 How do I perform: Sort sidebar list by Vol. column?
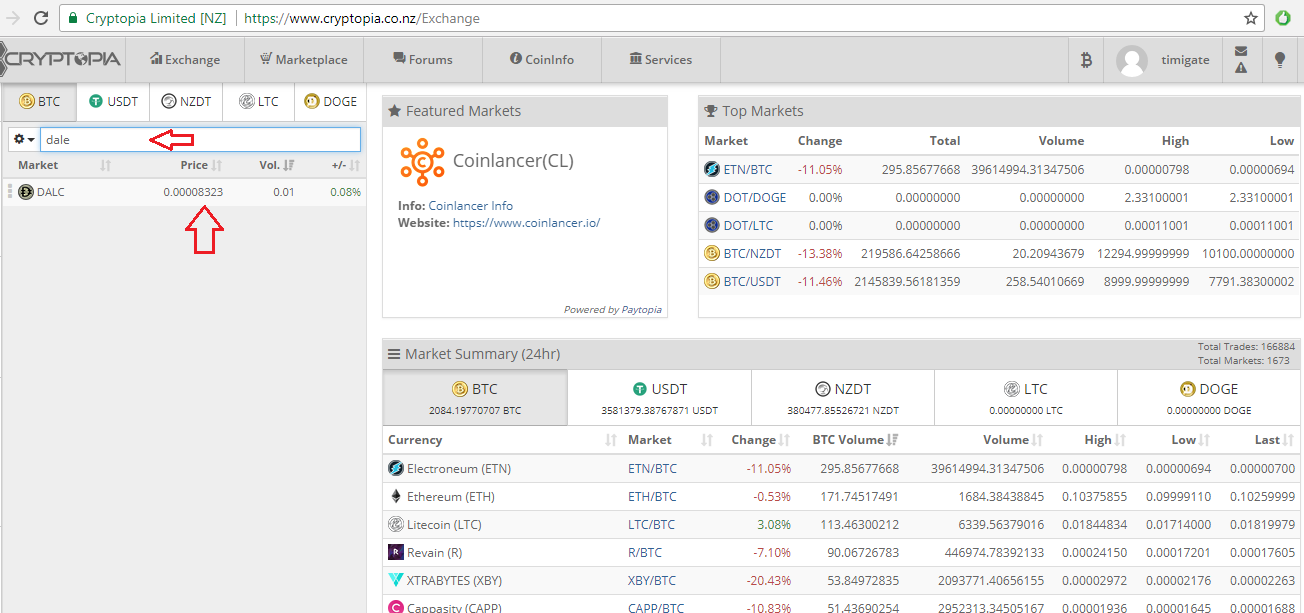(277, 165)
